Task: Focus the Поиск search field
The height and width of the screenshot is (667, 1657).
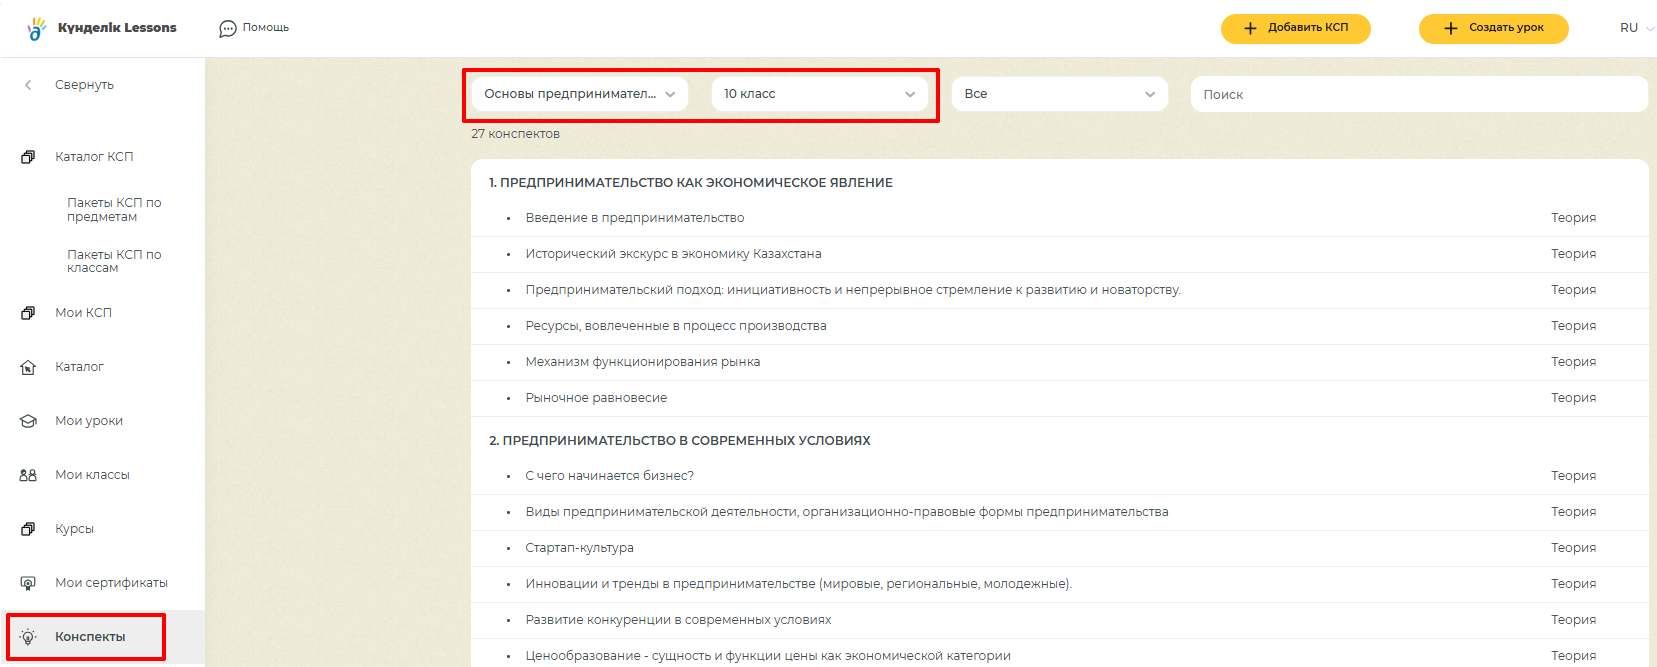Action: 1418,95
